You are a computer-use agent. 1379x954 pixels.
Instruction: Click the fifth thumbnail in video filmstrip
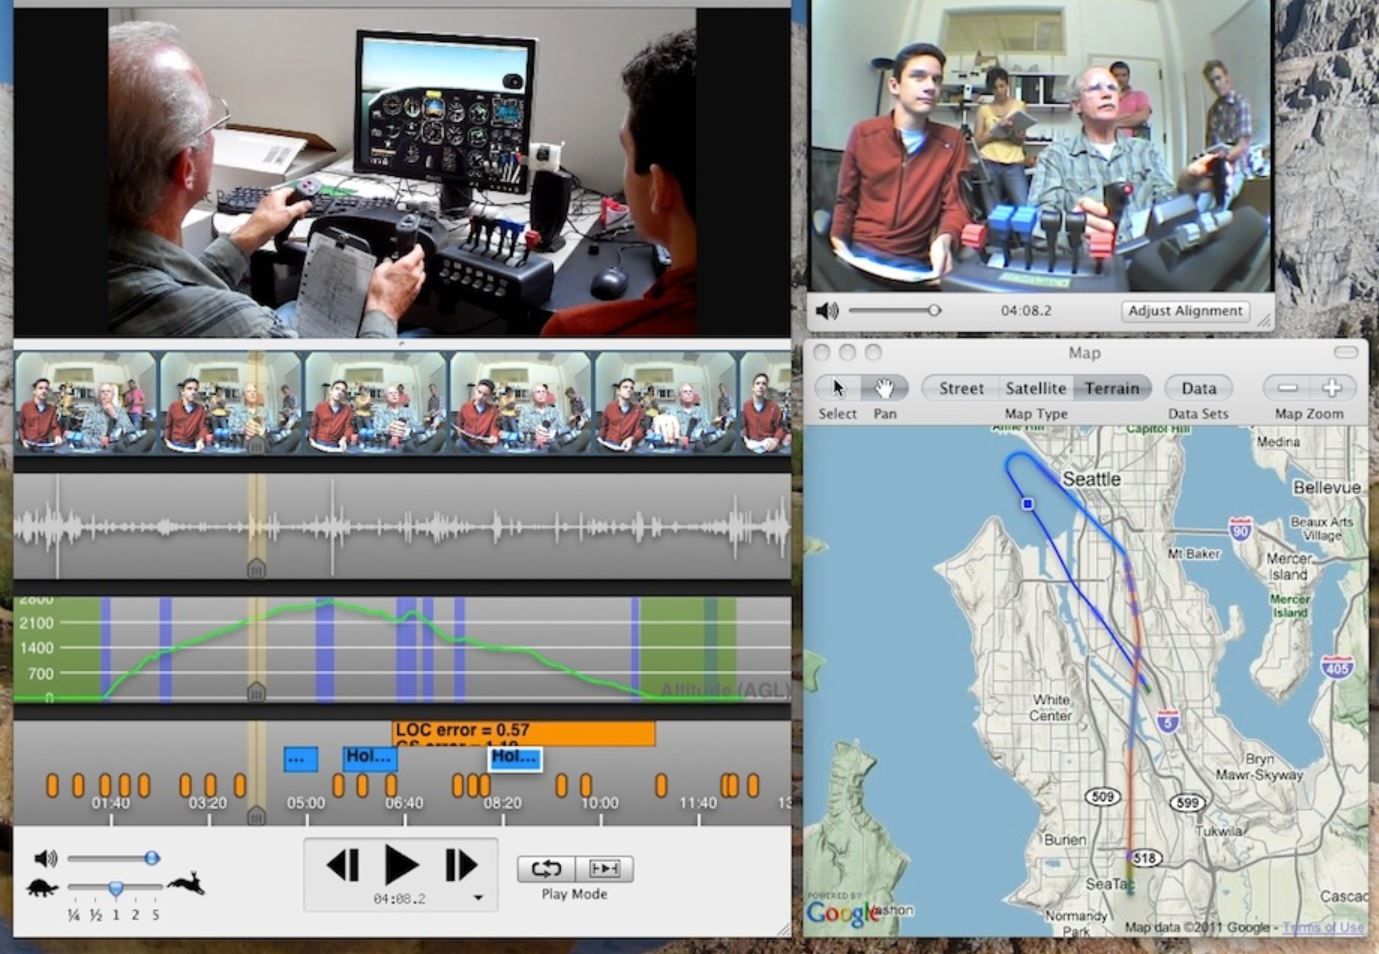click(665, 402)
